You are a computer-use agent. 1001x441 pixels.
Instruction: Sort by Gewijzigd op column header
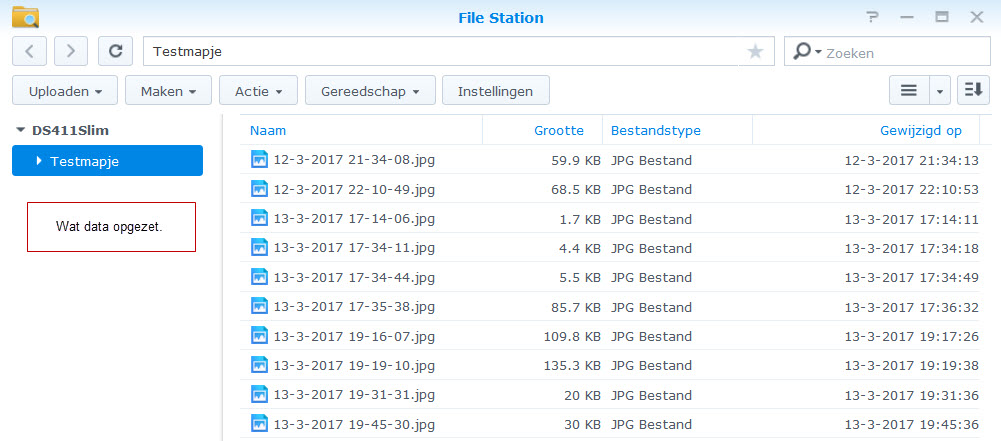click(x=920, y=130)
